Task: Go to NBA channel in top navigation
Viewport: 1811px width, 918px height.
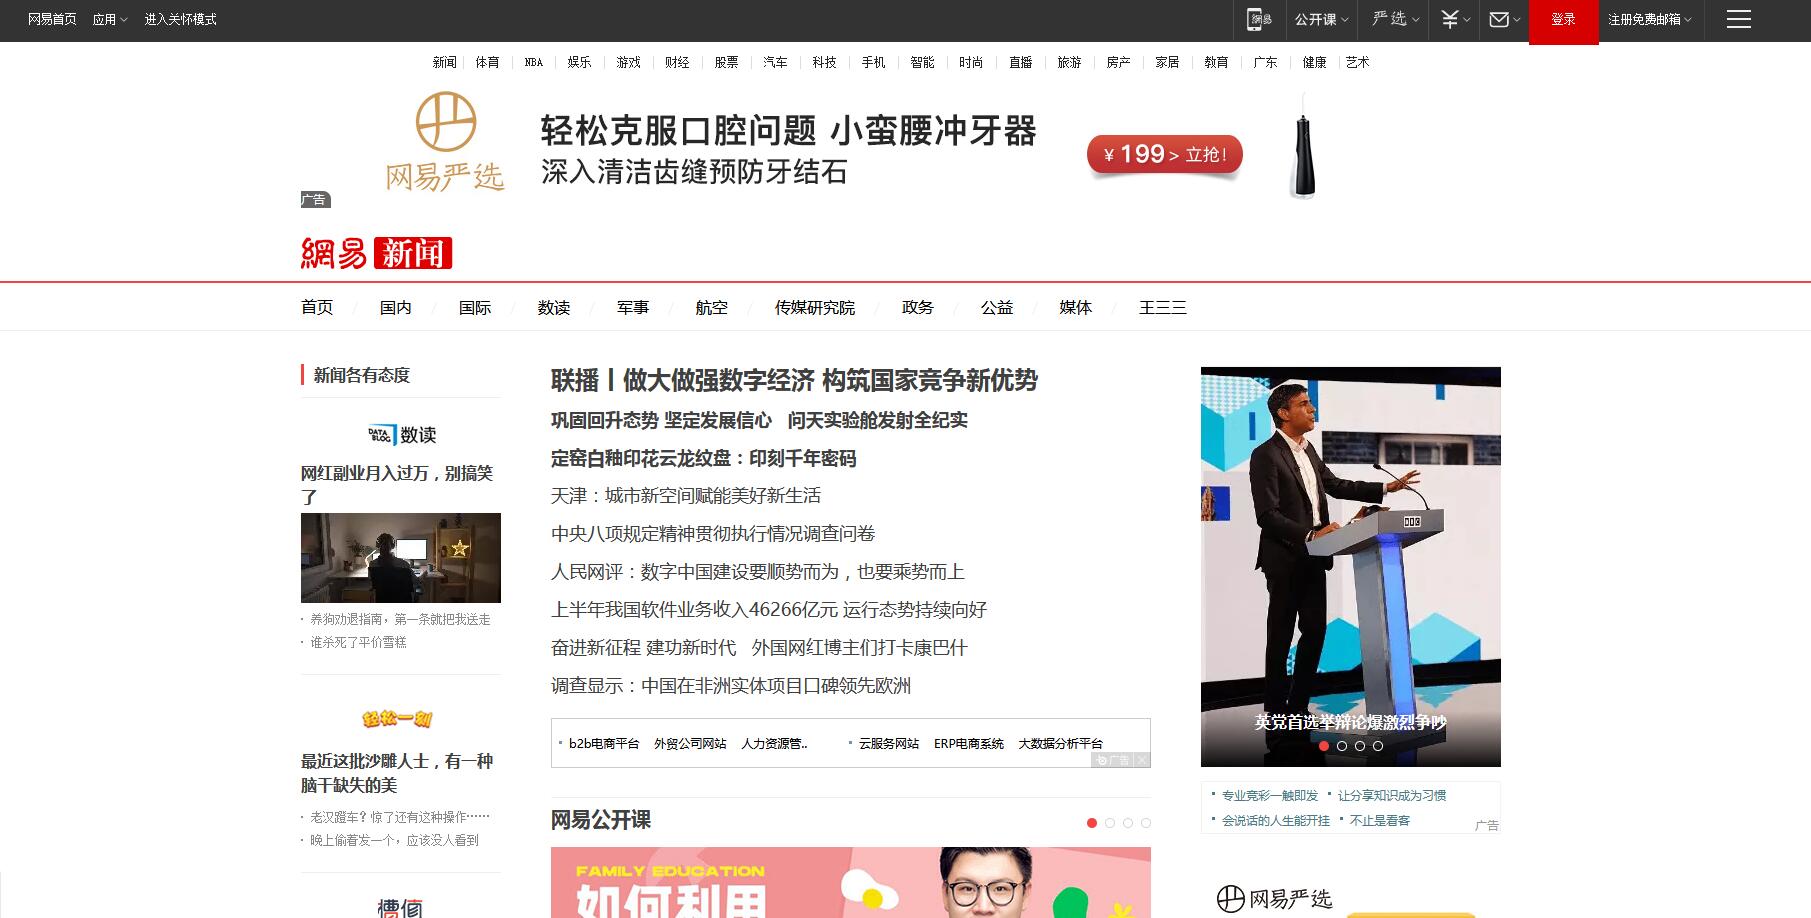Action: coord(534,62)
